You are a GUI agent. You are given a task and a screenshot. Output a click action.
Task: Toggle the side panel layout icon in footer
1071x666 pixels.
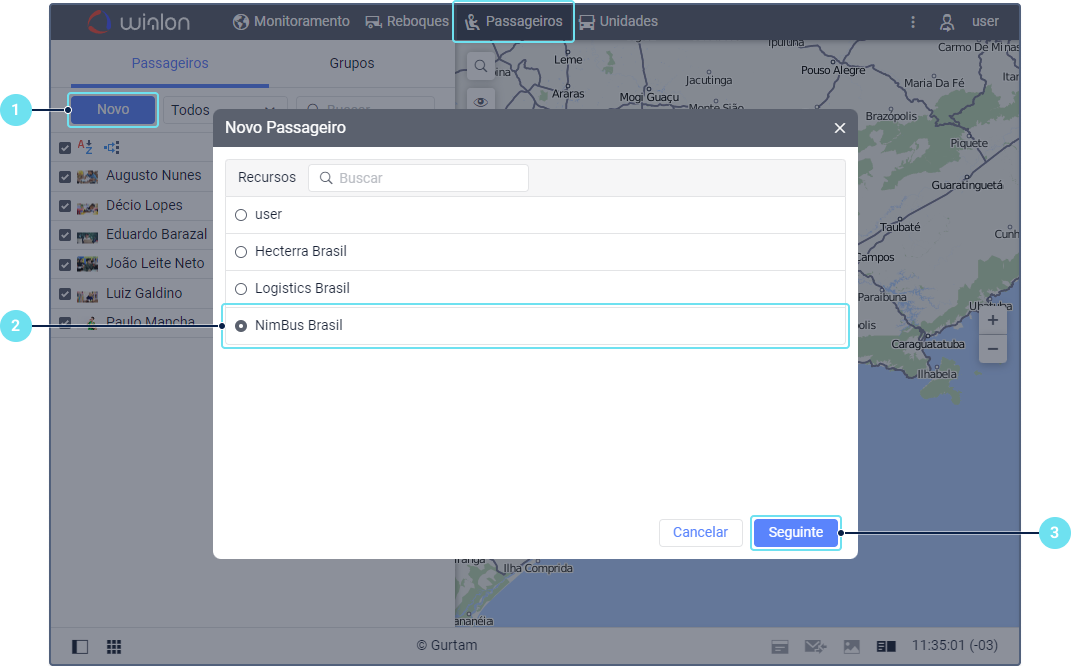(x=80, y=646)
